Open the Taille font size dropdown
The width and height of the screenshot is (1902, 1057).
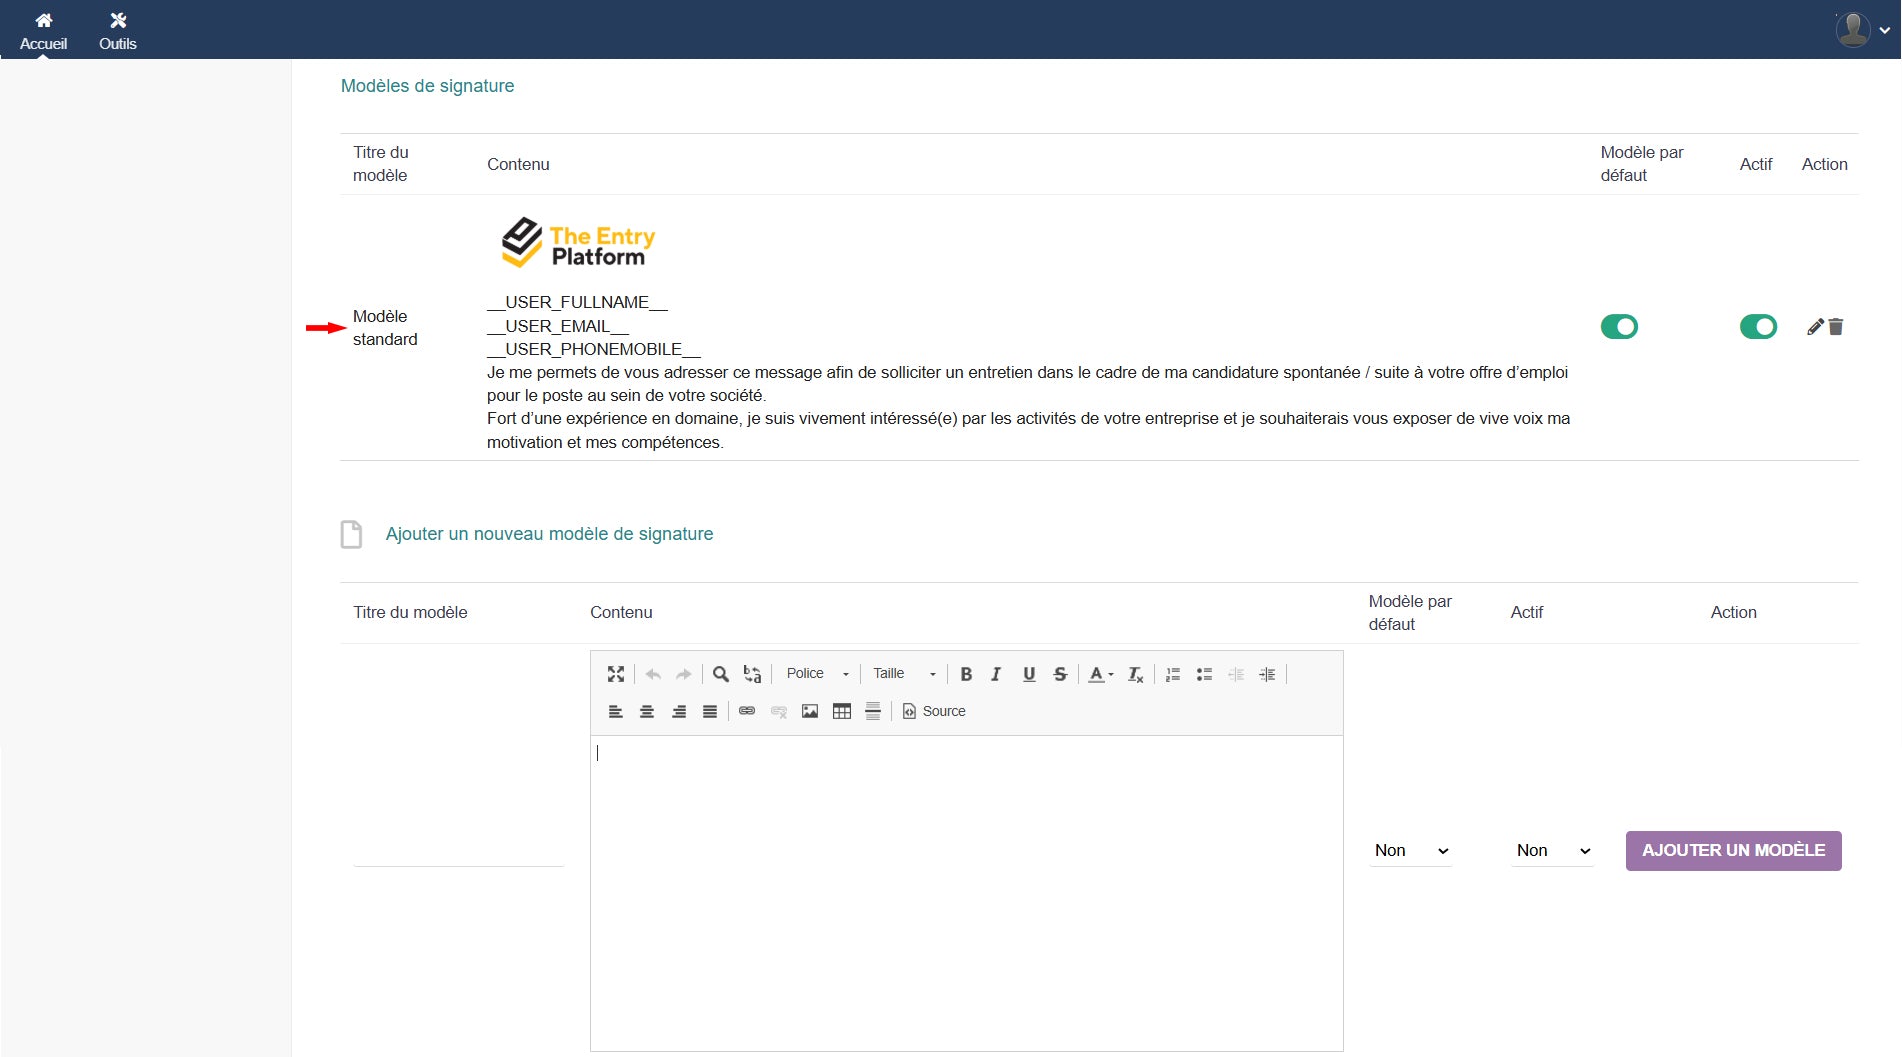click(x=904, y=674)
